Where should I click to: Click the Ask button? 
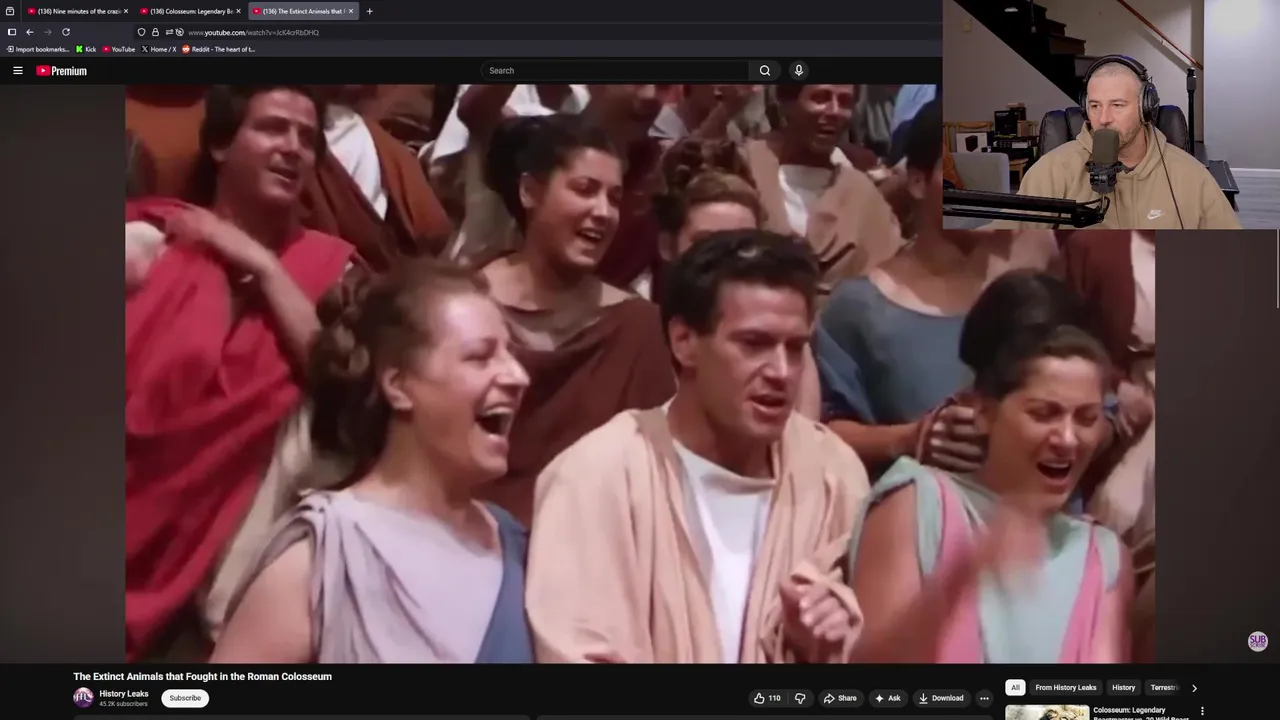tap(888, 698)
